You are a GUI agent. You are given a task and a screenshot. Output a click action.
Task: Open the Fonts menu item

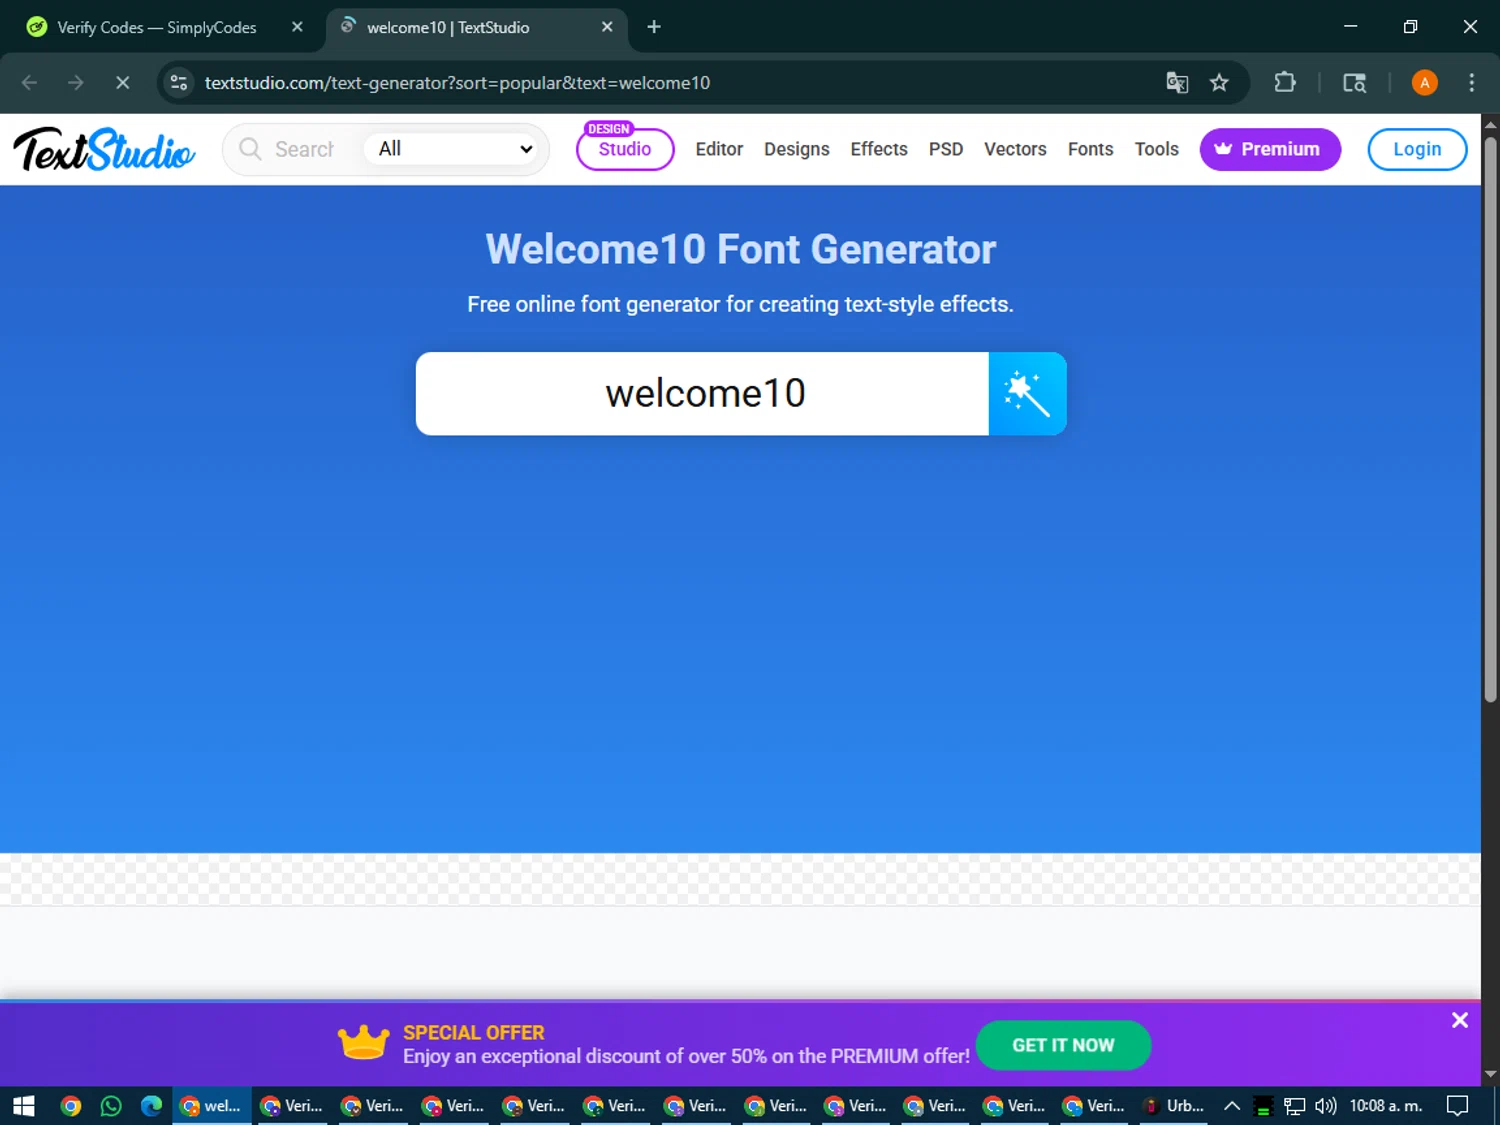(x=1090, y=149)
